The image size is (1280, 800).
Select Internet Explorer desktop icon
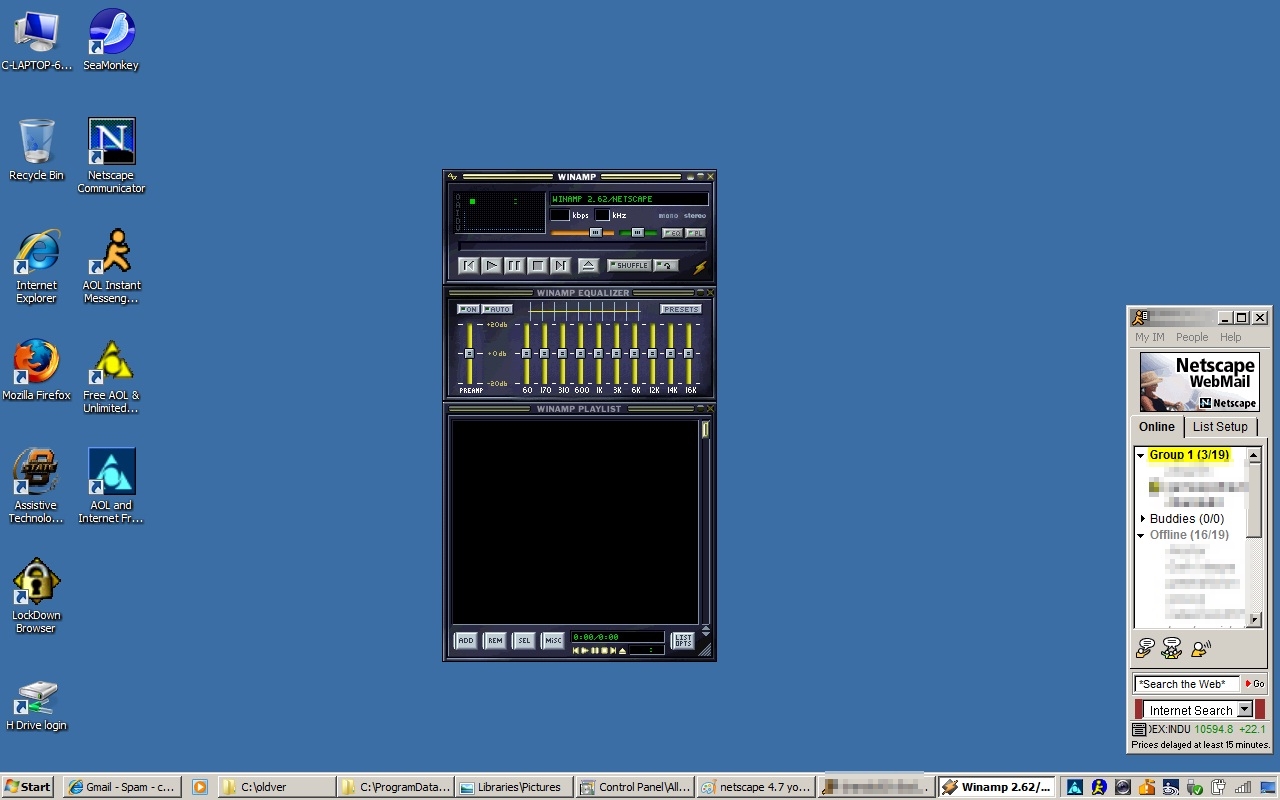tap(36, 266)
